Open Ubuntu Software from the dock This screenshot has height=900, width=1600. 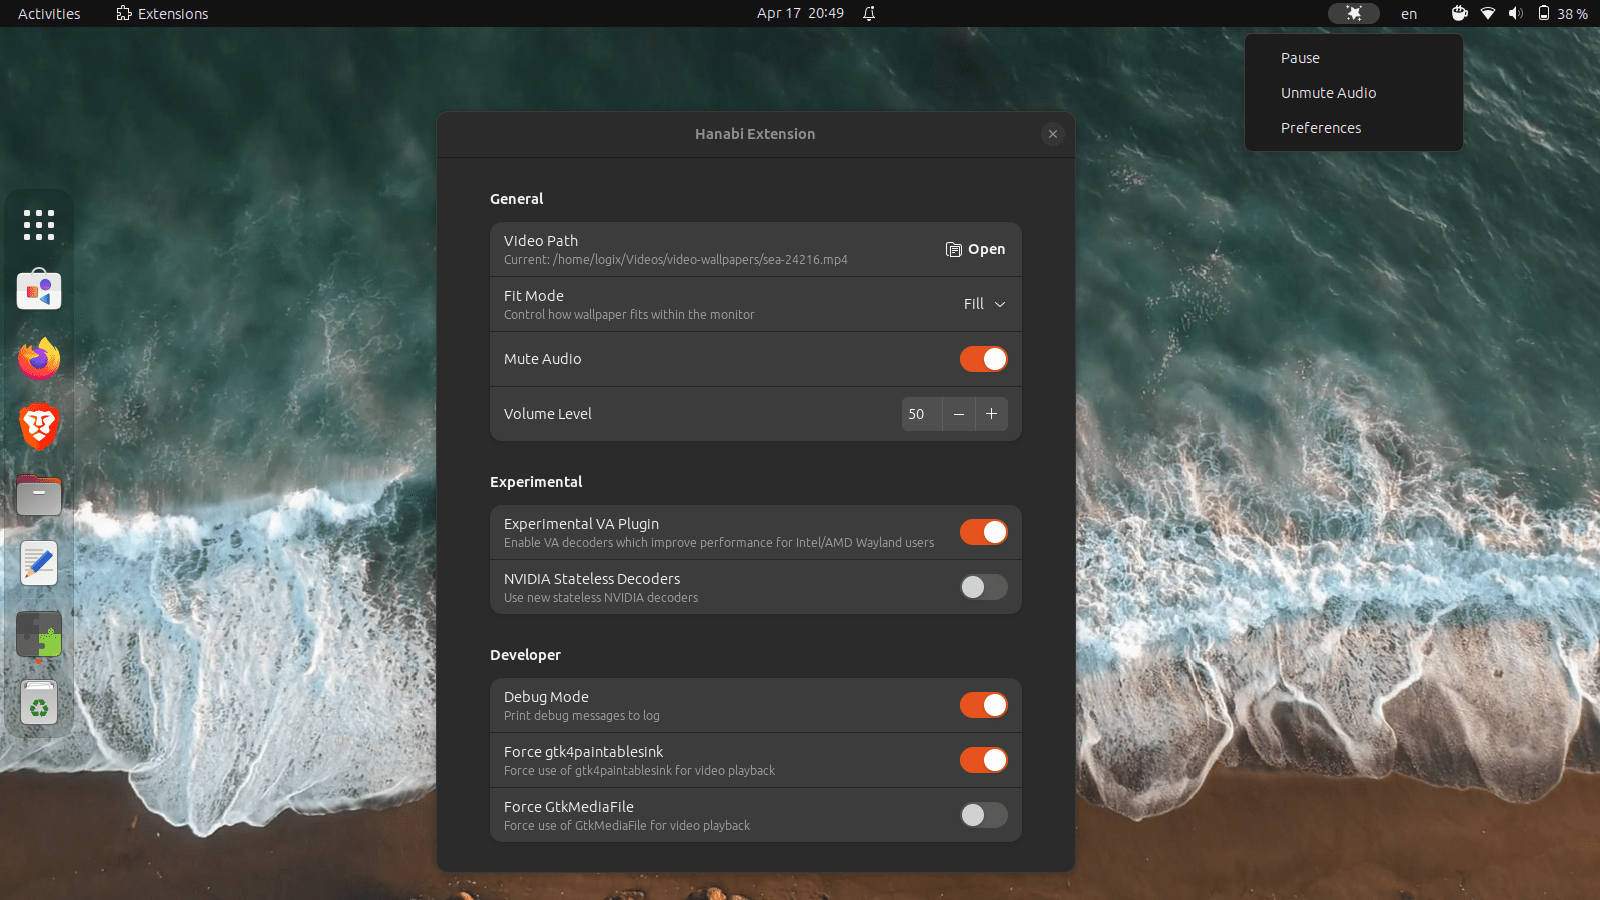(x=39, y=291)
